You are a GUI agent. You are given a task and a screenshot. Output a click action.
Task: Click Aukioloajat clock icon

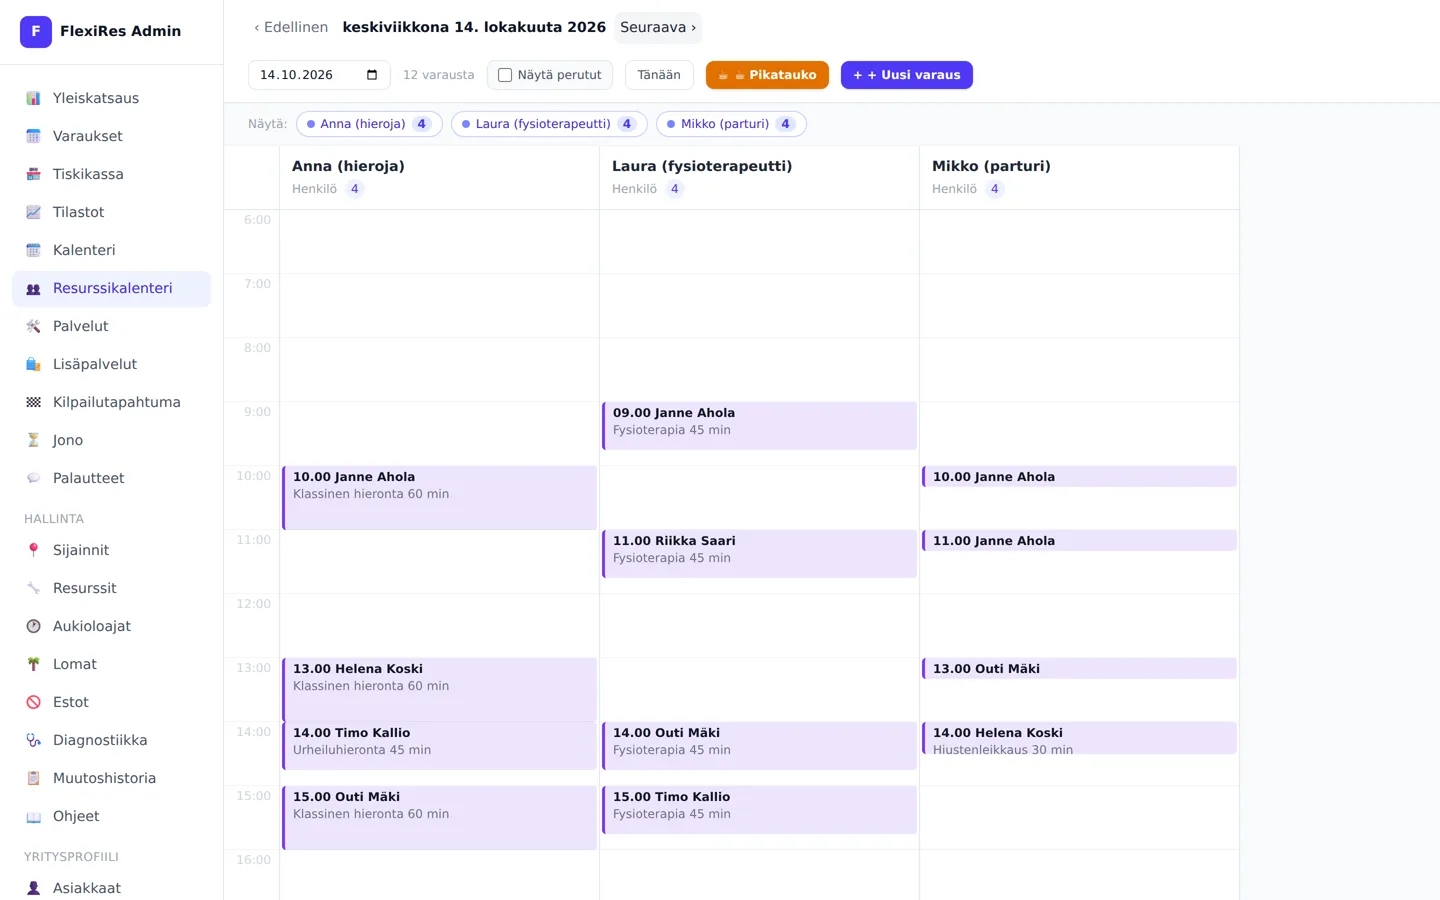pyautogui.click(x=33, y=626)
